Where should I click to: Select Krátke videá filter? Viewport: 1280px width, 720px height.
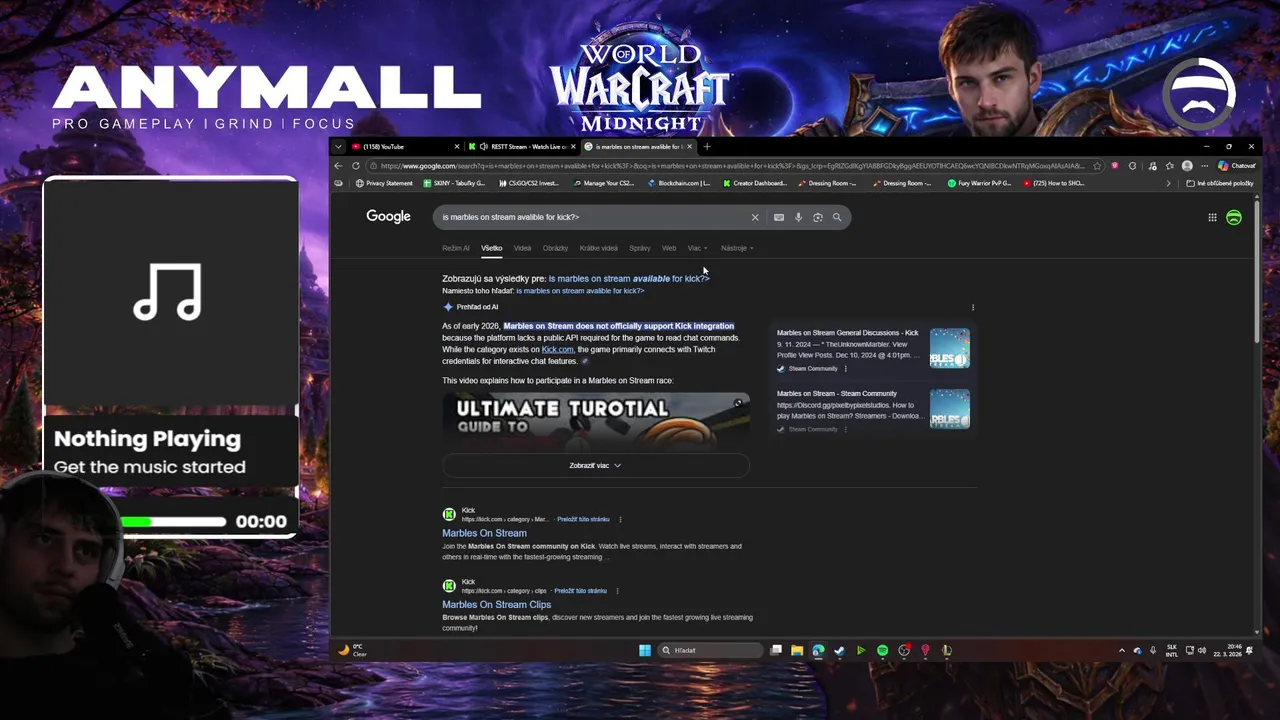coord(598,248)
